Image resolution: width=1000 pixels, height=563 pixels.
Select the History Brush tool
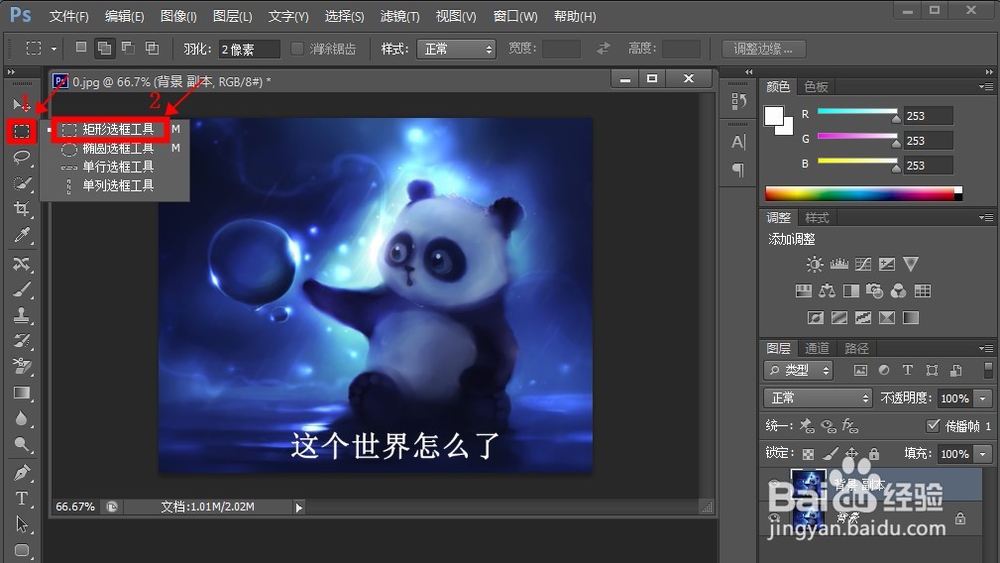[x=22, y=340]
